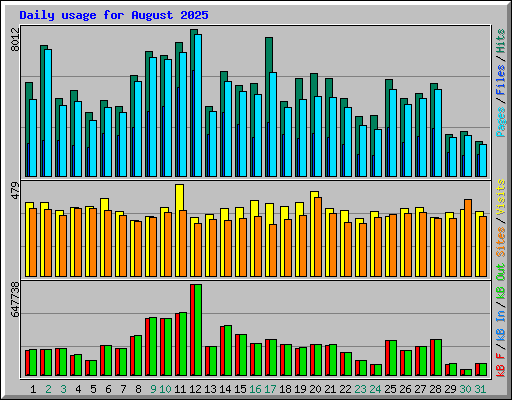
Task: Click the 'Daily usage for August 2025' title
Action: (114, 15)
